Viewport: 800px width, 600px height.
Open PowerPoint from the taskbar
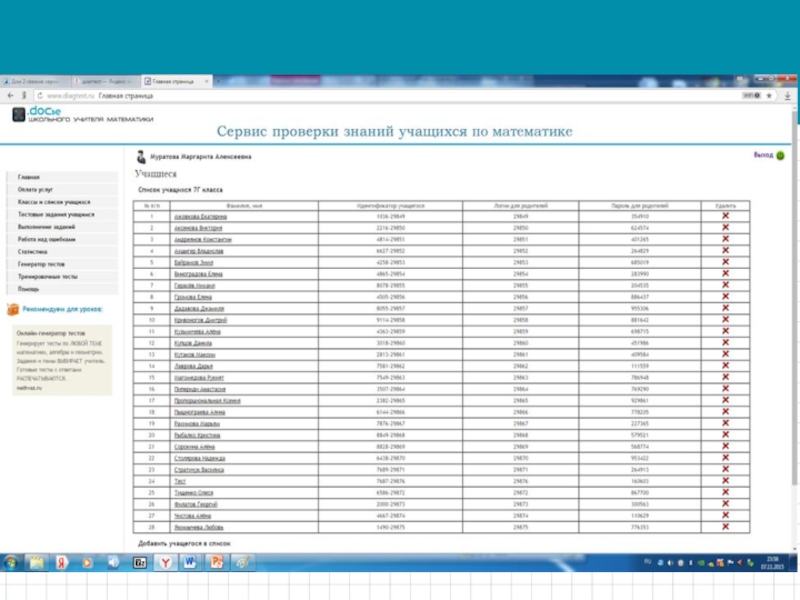click(216, 562)
